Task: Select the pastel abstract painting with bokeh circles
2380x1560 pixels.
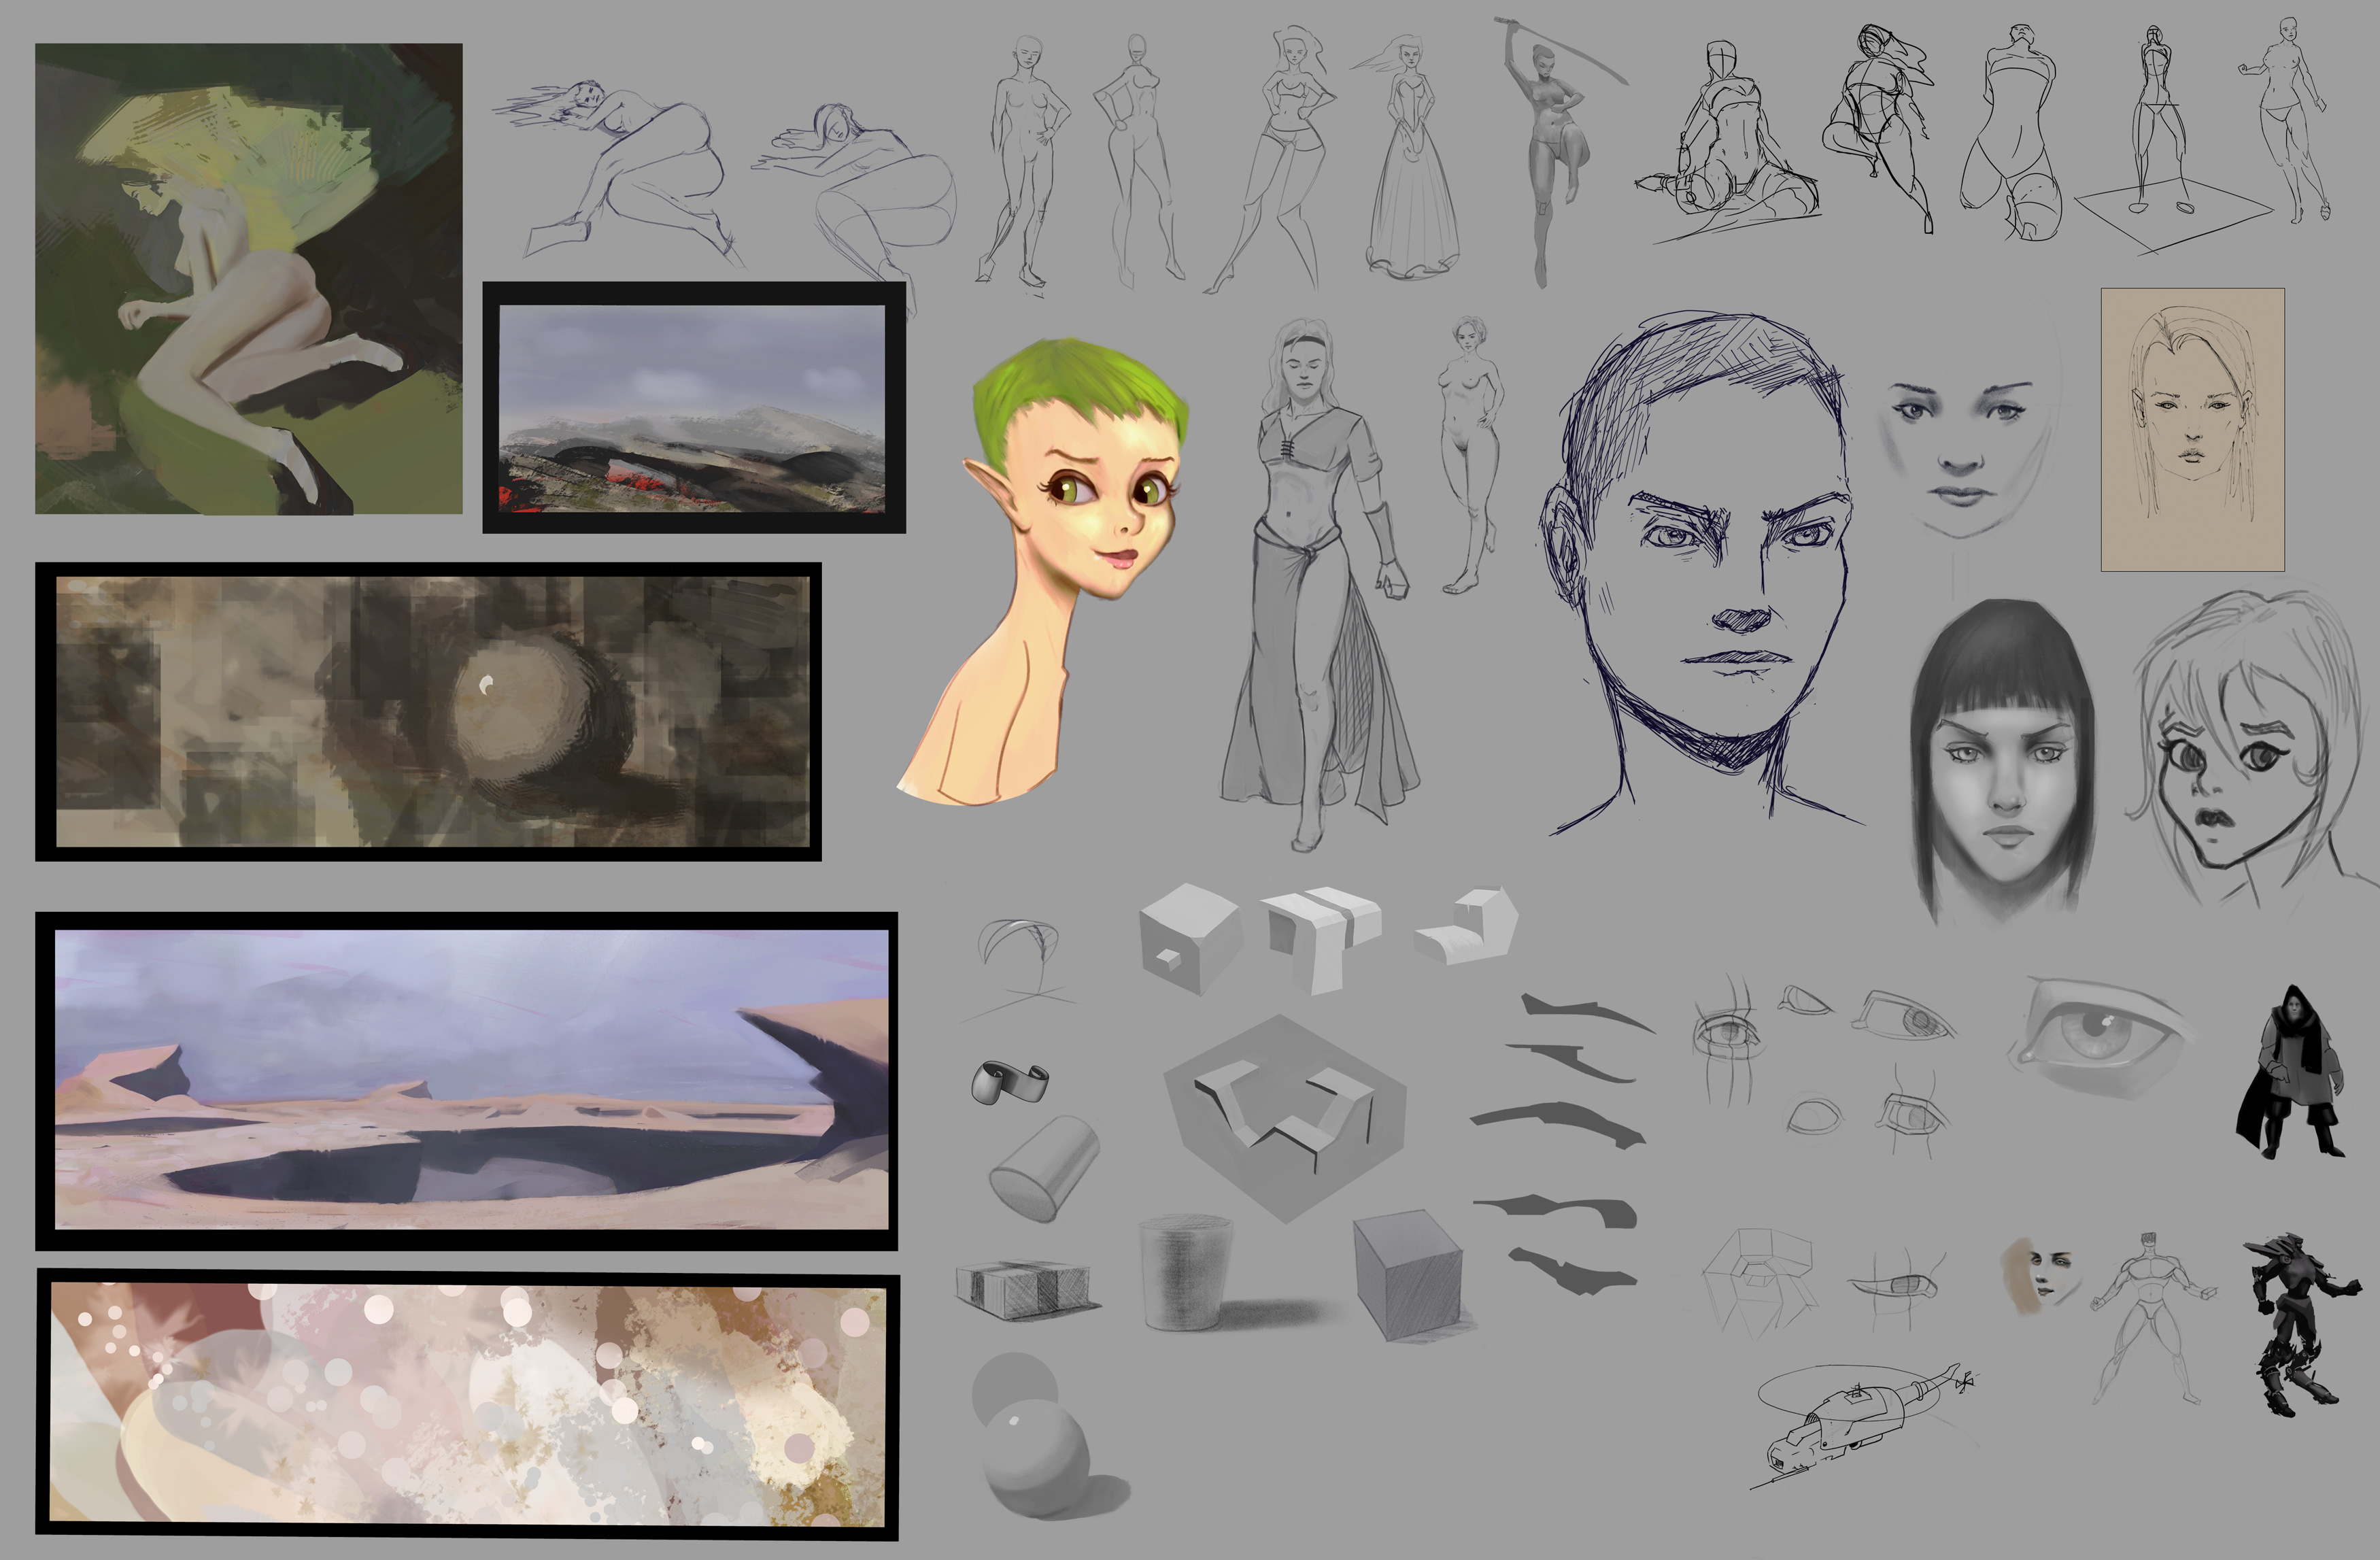Action: coord(468,1404)
